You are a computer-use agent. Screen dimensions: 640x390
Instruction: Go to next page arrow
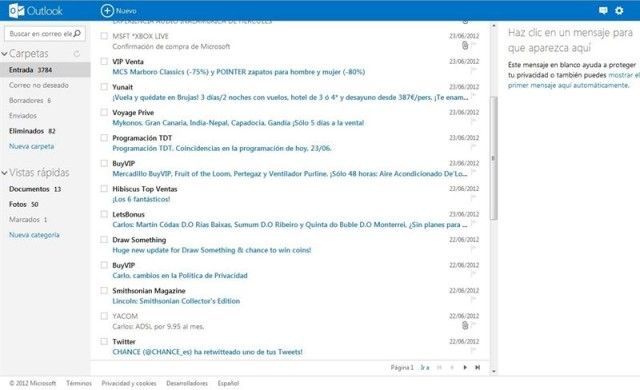click(465, 368)
